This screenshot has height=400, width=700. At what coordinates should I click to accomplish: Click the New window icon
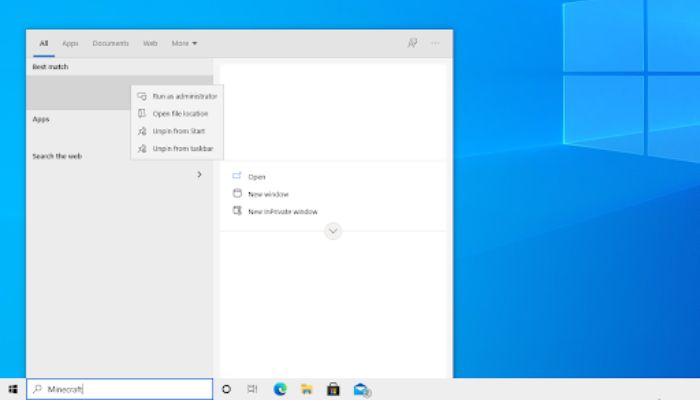click(x=237, y=193)
